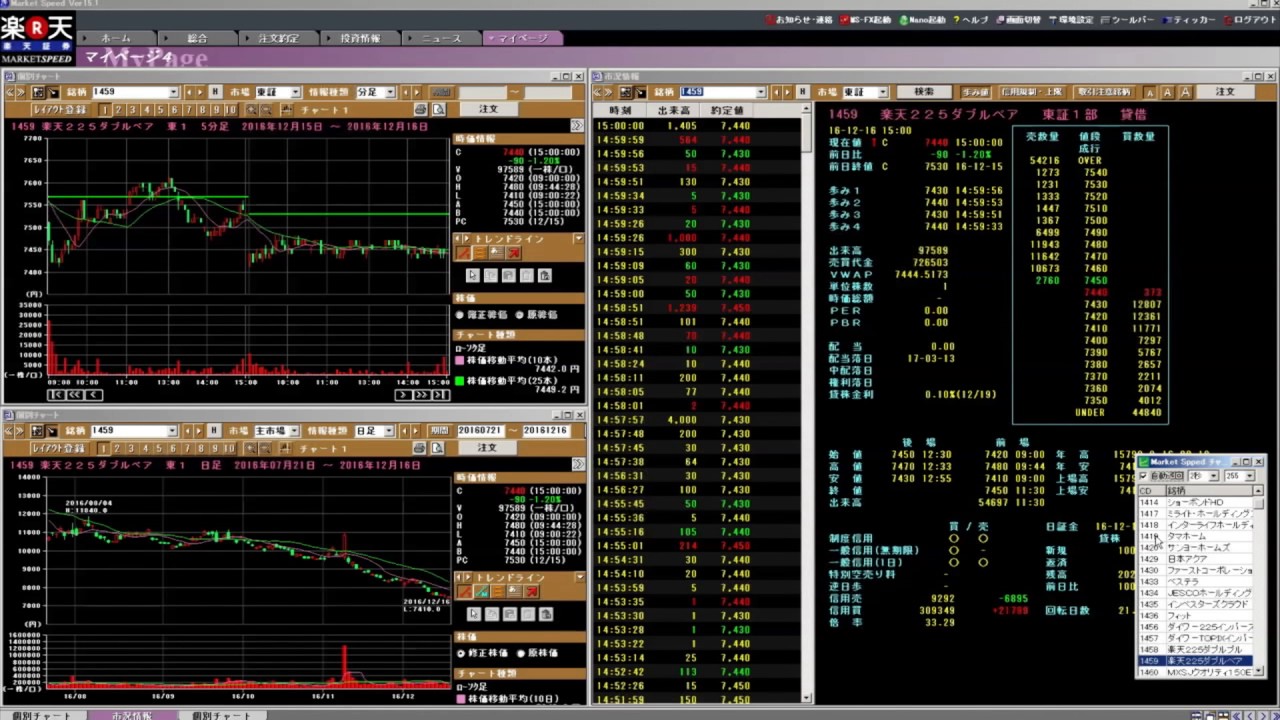This screenshot has height=720, width=1280.
Task: Select trend line draw tool in lower chart
Action: [463, 591]
